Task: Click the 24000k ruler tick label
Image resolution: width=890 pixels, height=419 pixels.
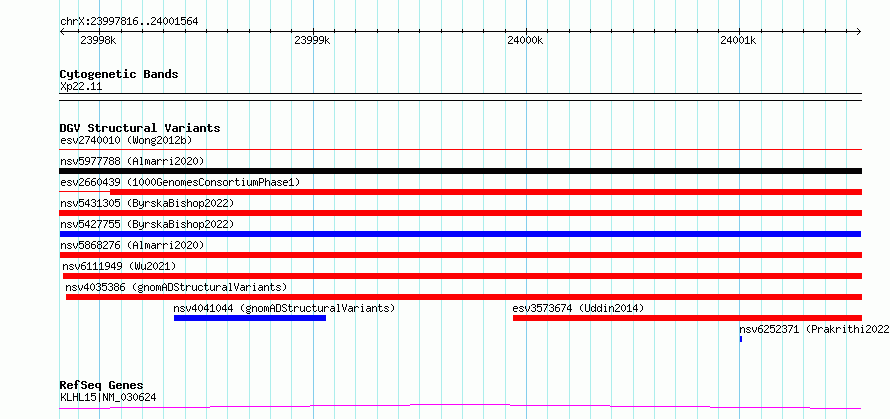Action: (x=526, y=40)
